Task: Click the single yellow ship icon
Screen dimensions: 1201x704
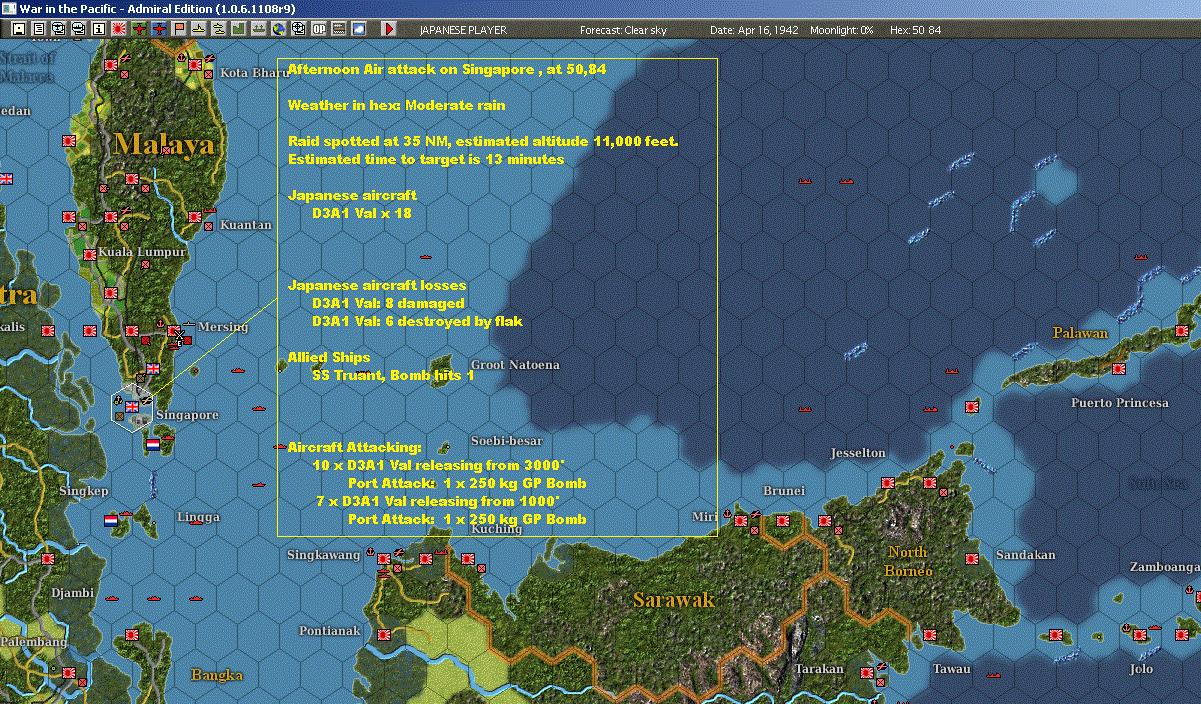Action: 199,29
